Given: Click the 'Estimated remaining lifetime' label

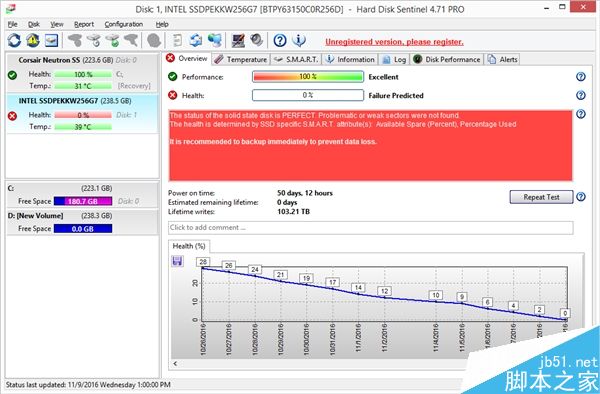Looking at the screenshot, I should [x=213, y=202].
